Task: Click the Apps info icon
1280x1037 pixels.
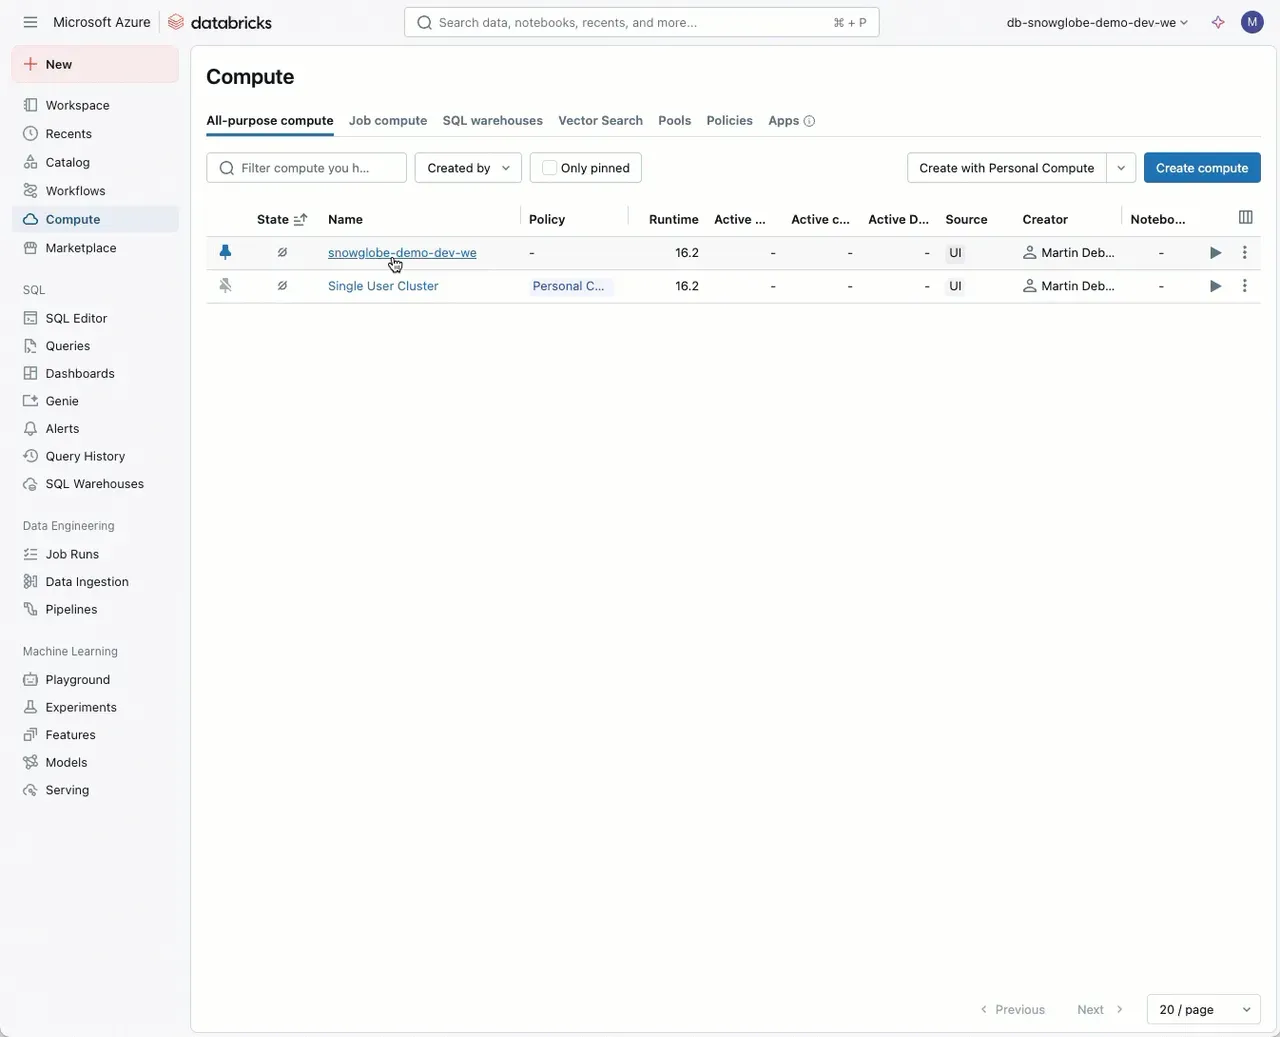Action: coord(809,121)
